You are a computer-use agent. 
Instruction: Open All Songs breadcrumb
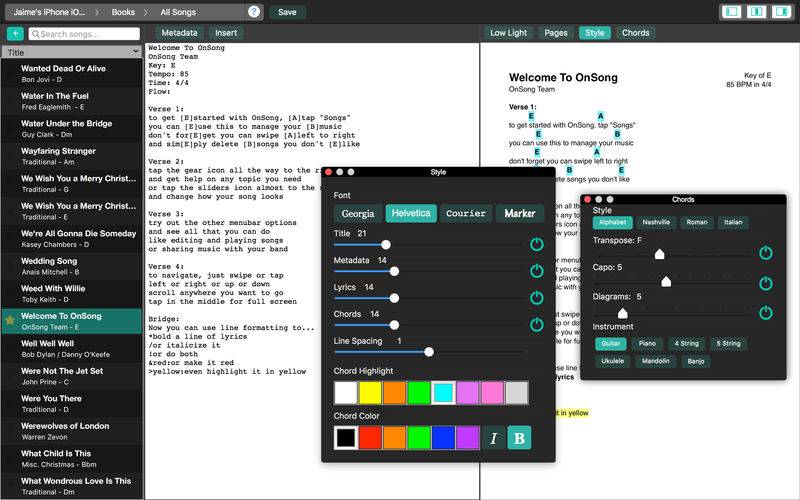tap(178, 12)
